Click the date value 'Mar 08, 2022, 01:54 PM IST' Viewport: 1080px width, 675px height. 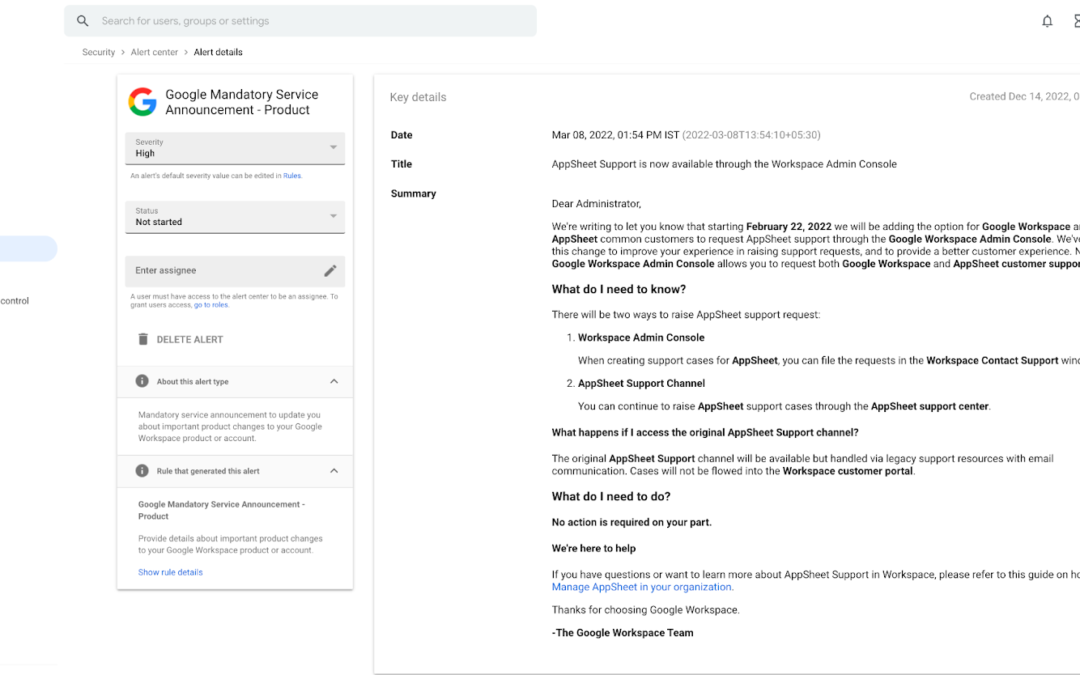(615, 135)
